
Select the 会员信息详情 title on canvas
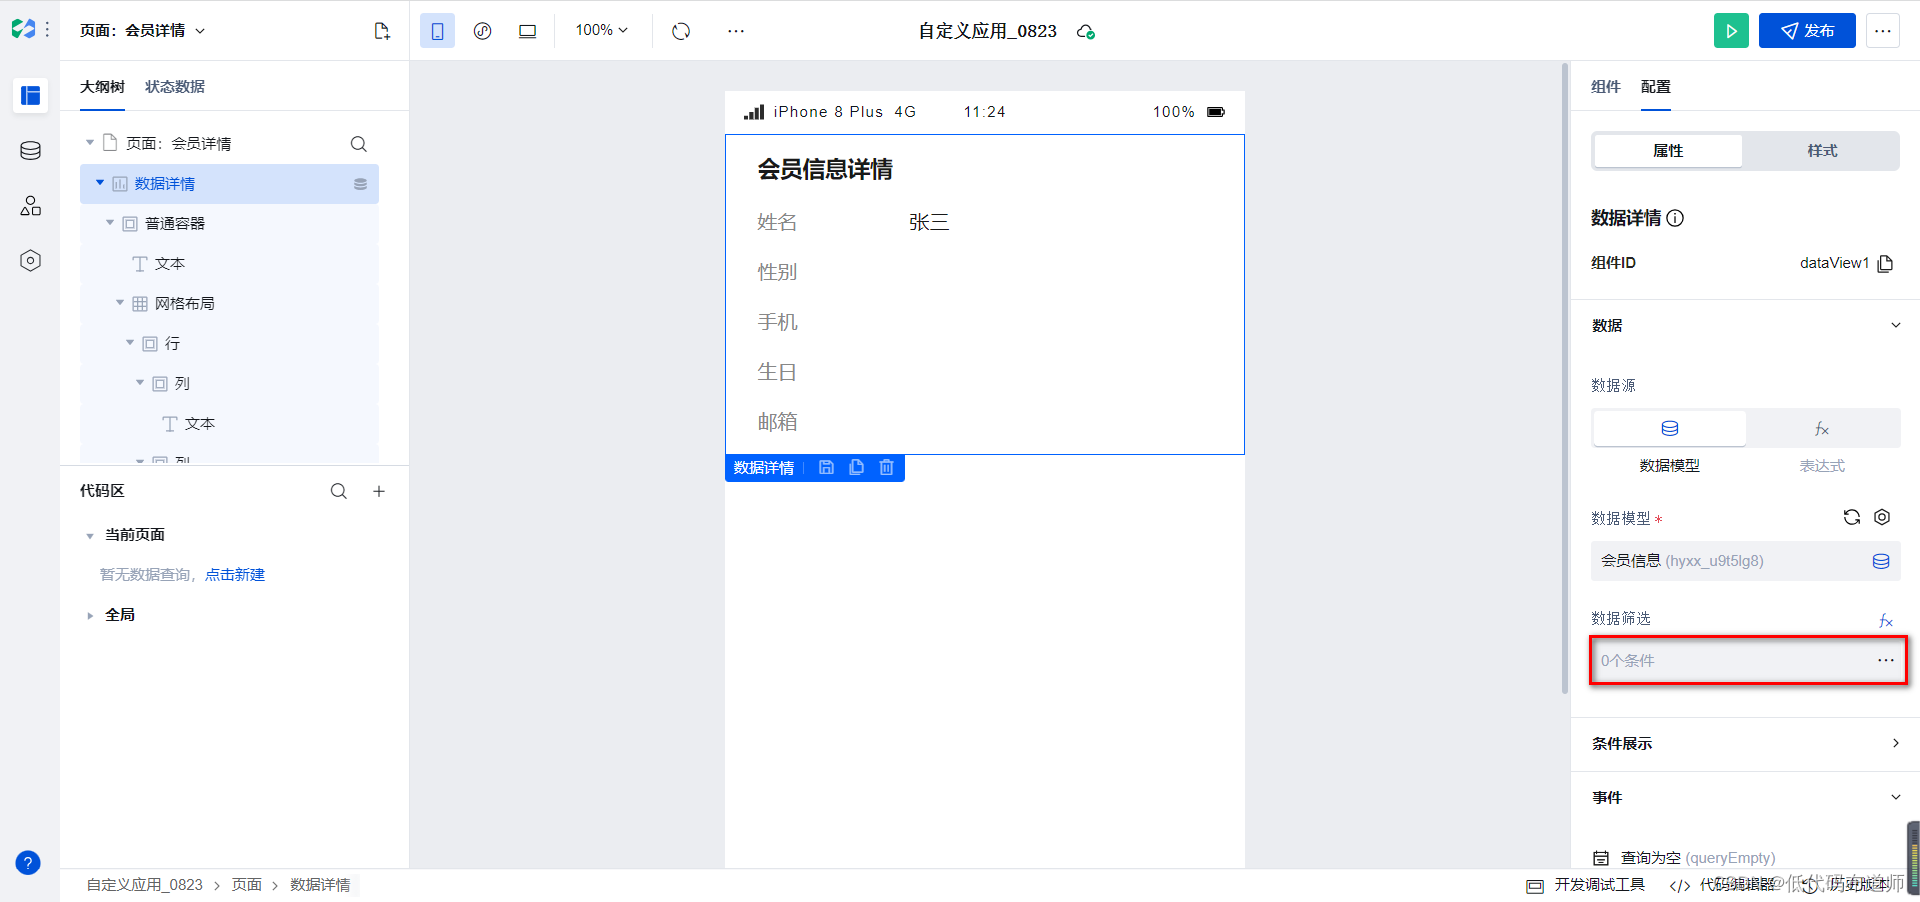[x=825, y=170]
